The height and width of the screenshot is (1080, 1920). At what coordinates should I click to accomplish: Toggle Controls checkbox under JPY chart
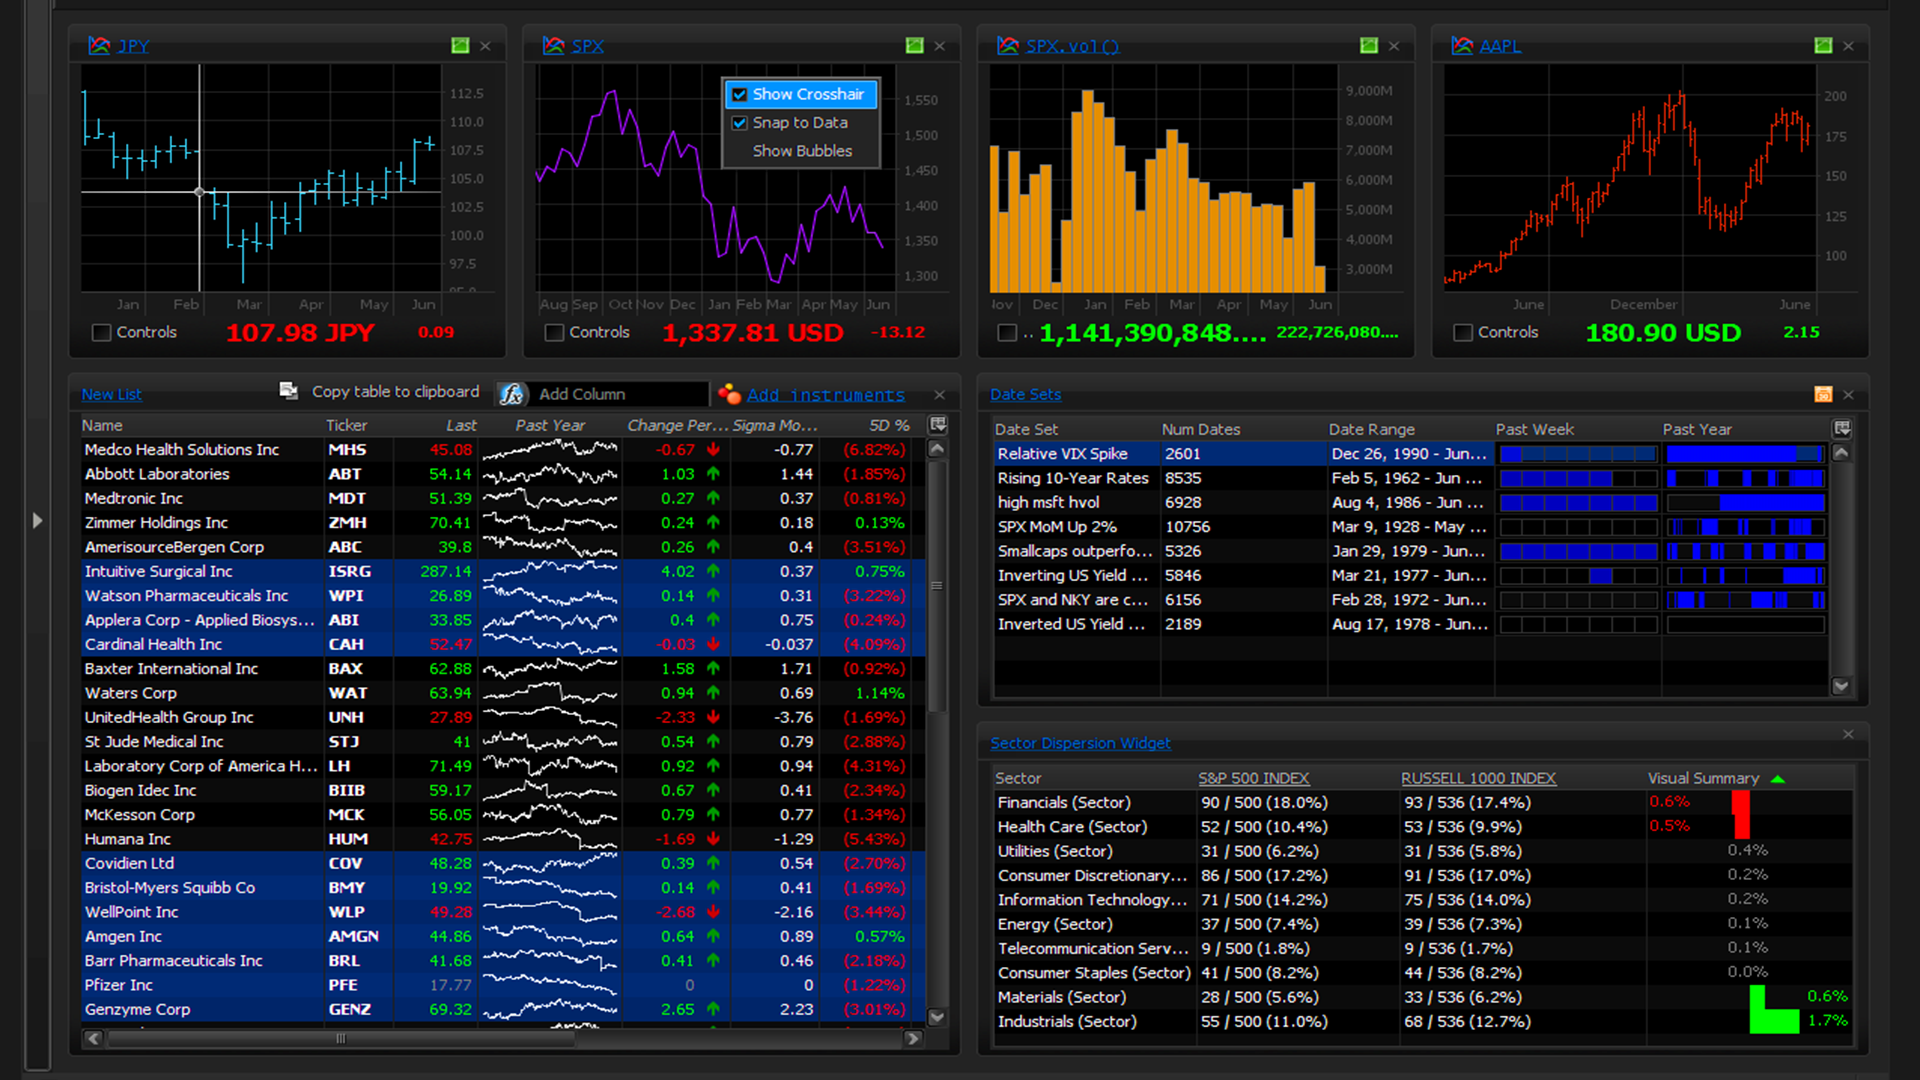[x=101, y=333]
